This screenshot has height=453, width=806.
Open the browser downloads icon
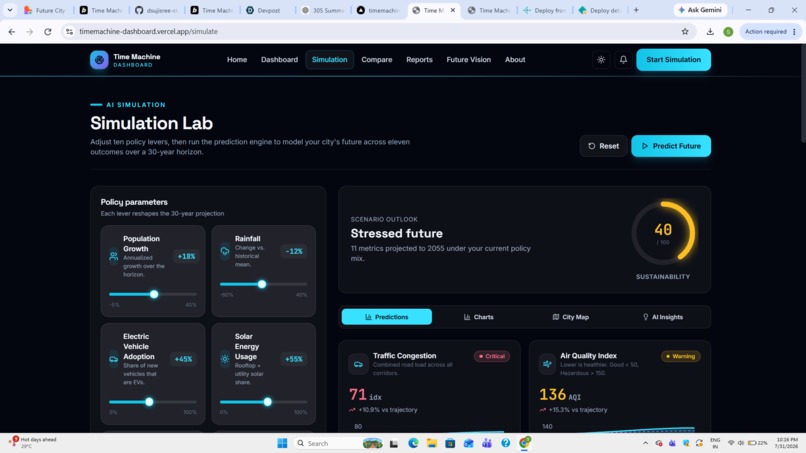710,31
